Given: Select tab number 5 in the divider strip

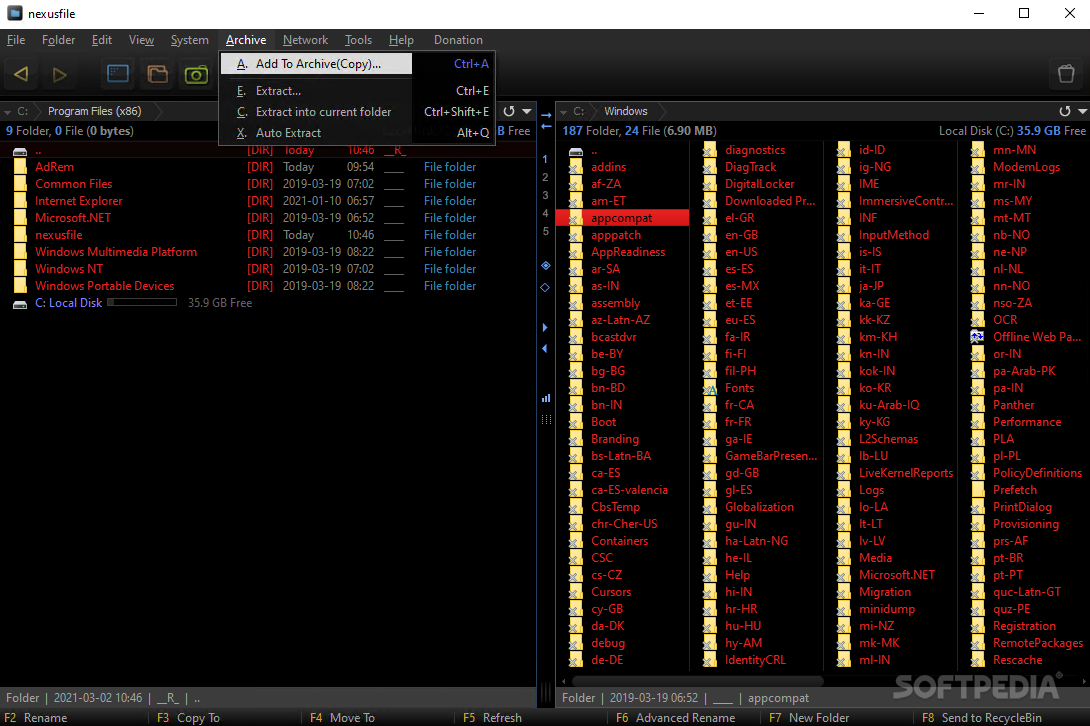Looking at the screenshot, I should (x=545, y=232).
